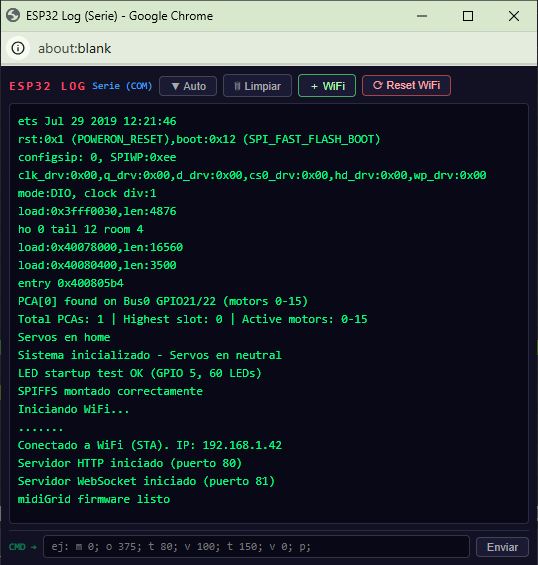The image size is (538, 565).
Task: Select the load:0x40078000,len:16560 line
Action: pyautogui.click(x=100, y=247)
